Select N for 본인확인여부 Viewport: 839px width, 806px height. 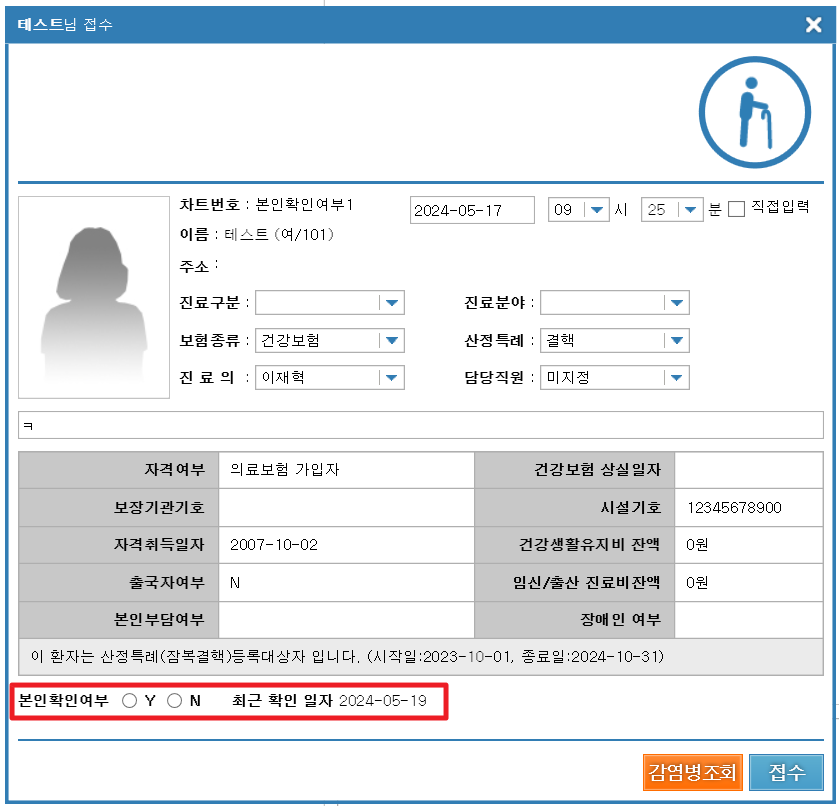[174, 701]
